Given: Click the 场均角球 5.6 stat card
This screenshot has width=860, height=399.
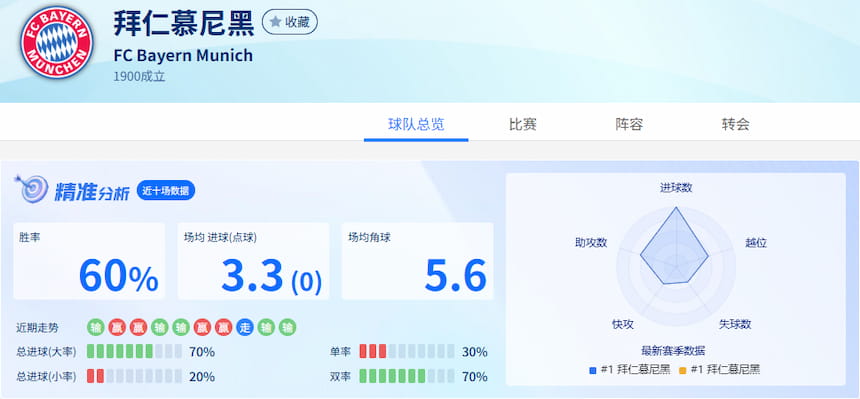Looking at the screenshot, I should [x=417, y=261].
